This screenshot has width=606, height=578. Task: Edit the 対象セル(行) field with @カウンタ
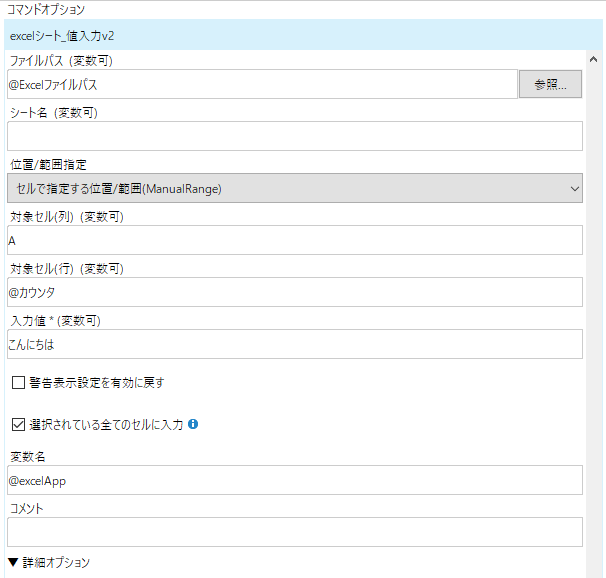pyautogui.click(x=295, y=292)
